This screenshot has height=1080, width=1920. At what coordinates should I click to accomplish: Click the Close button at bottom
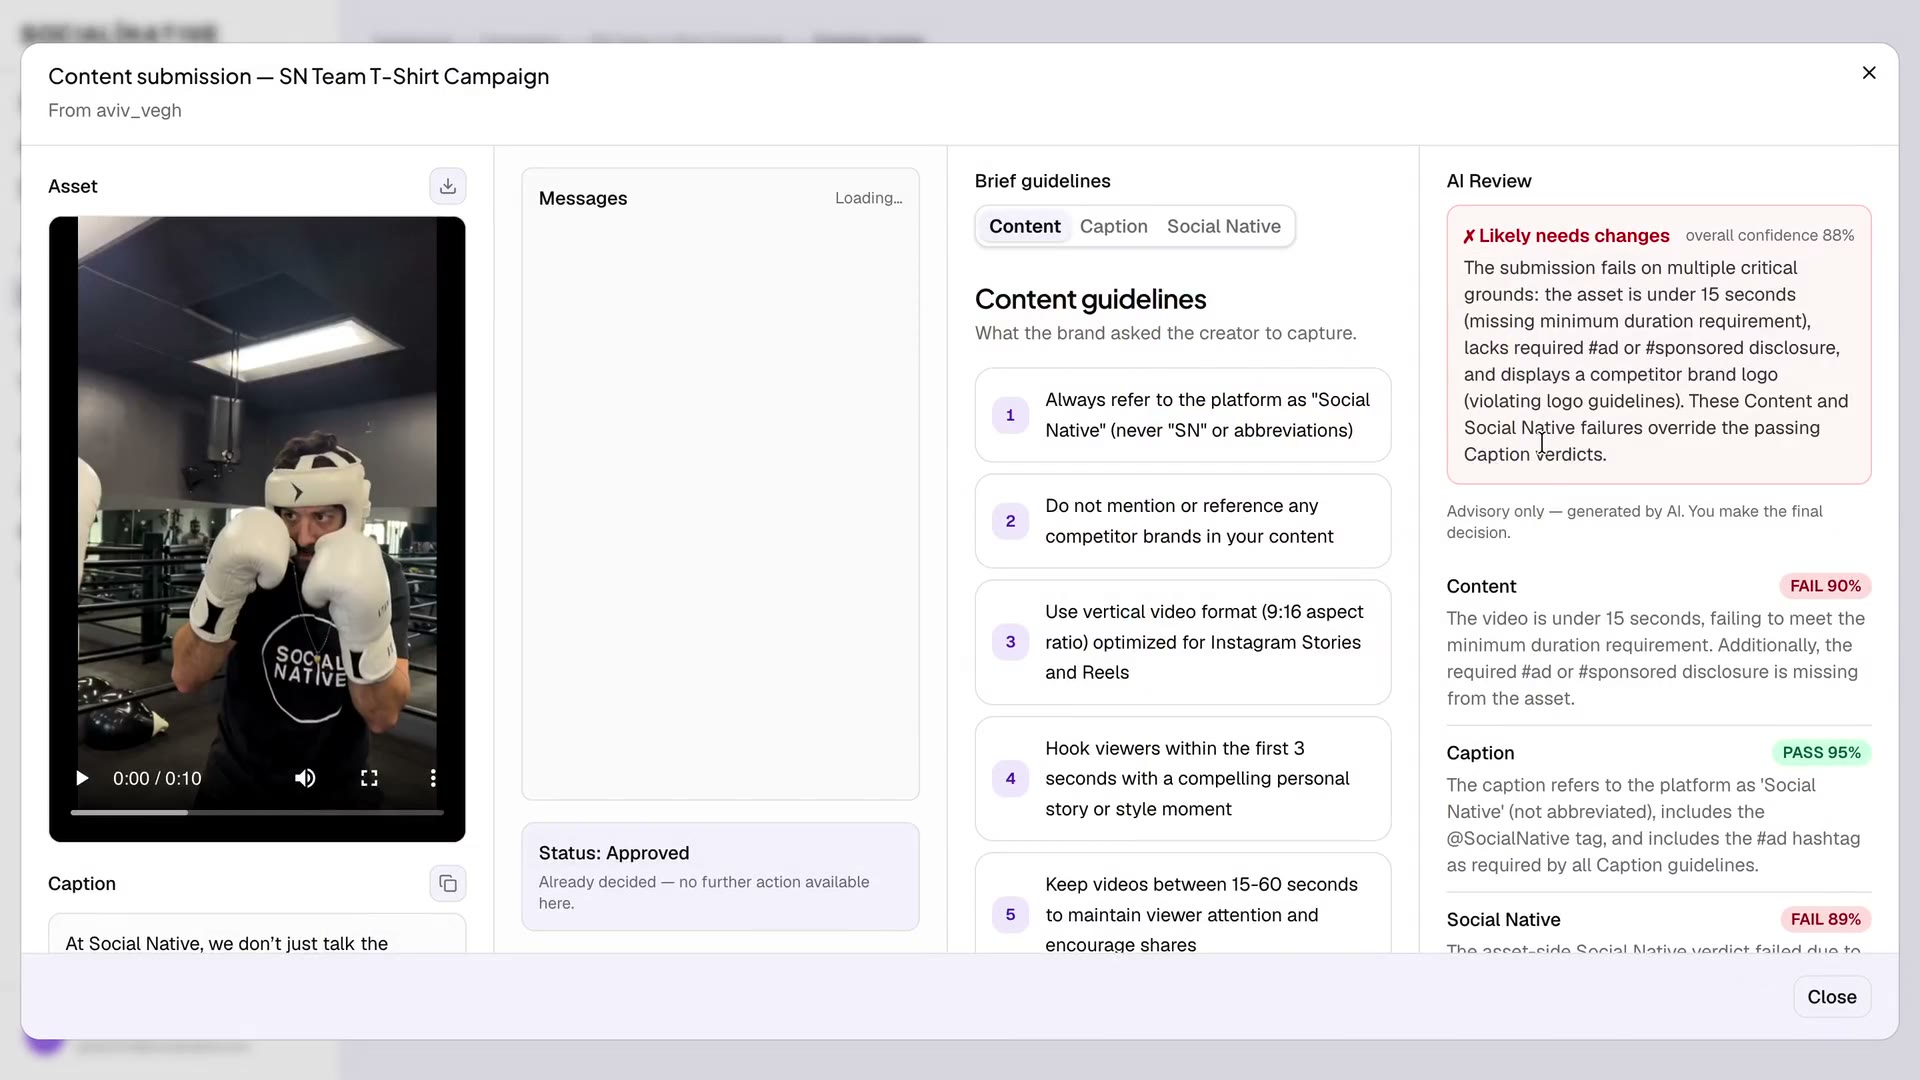tap(1831, 997)
